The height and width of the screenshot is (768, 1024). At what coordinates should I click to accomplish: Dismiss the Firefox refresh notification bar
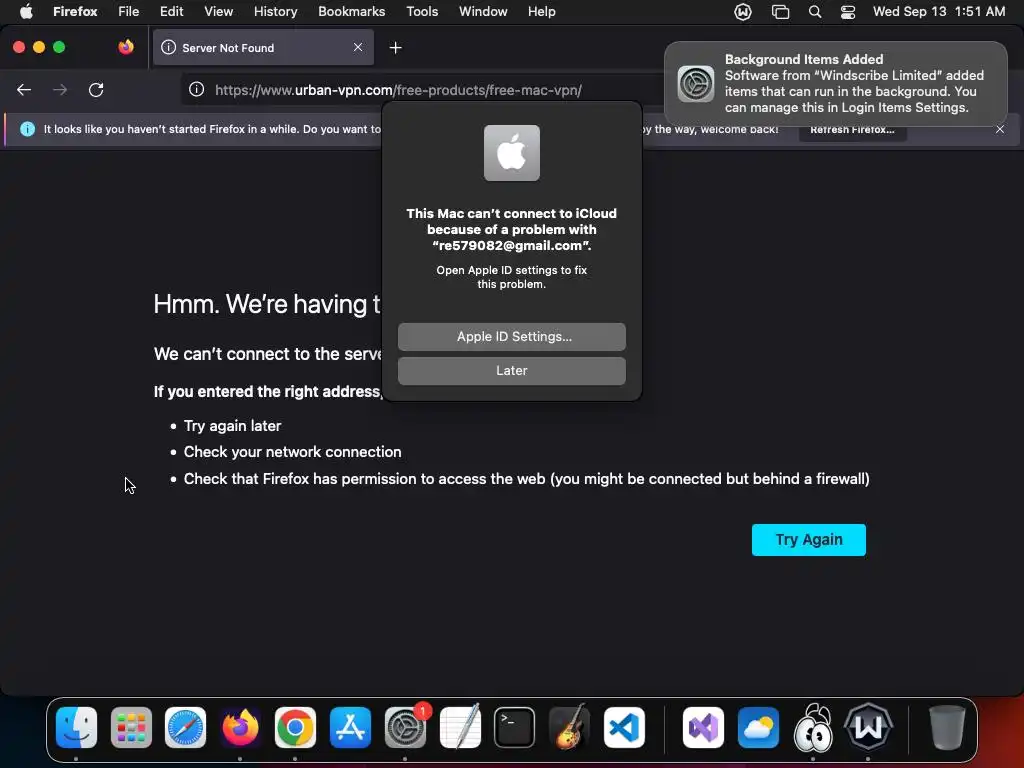(x=1000, y=129)
